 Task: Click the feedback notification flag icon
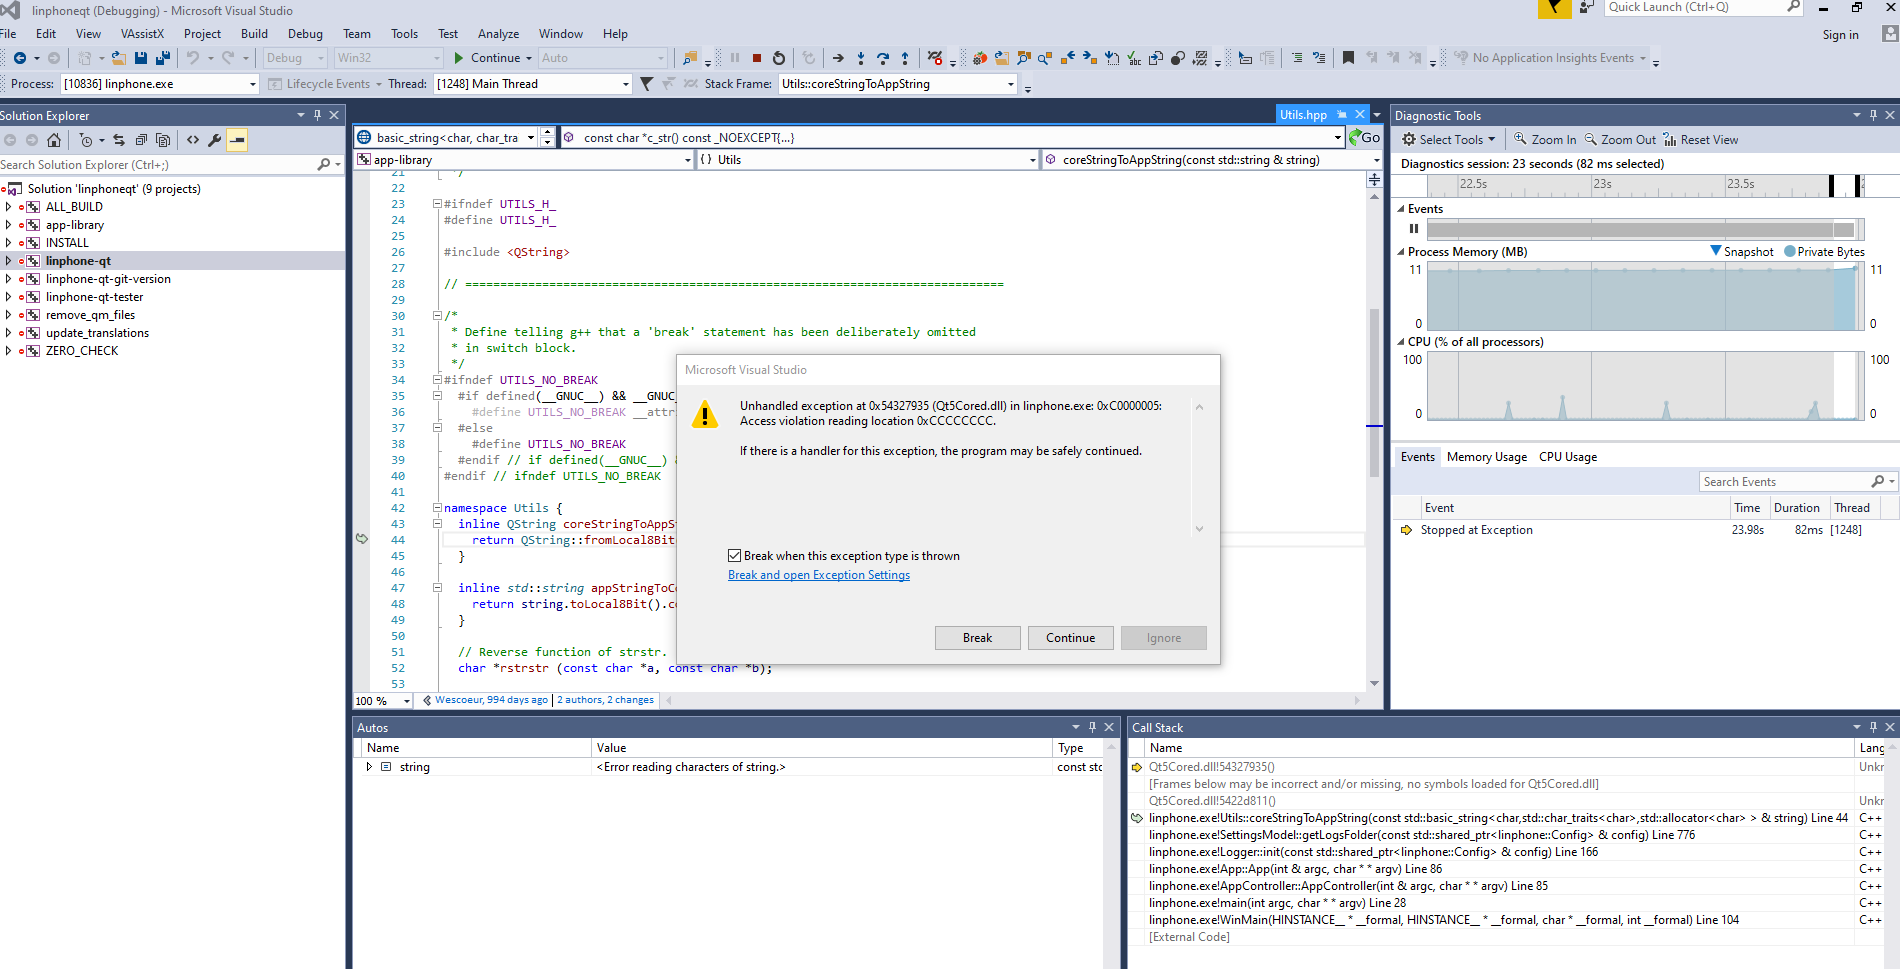pyautogui.click(x=1554, y=8)
